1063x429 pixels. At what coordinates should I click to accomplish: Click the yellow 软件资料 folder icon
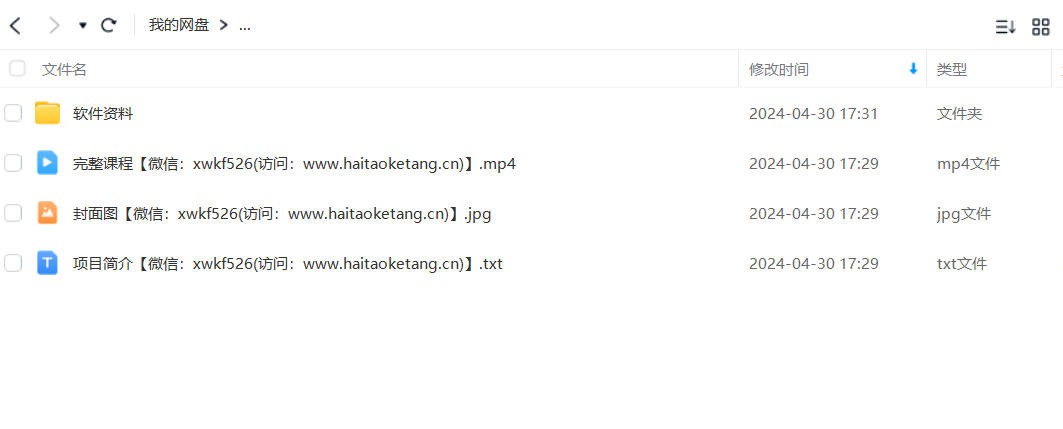(47, 113)
